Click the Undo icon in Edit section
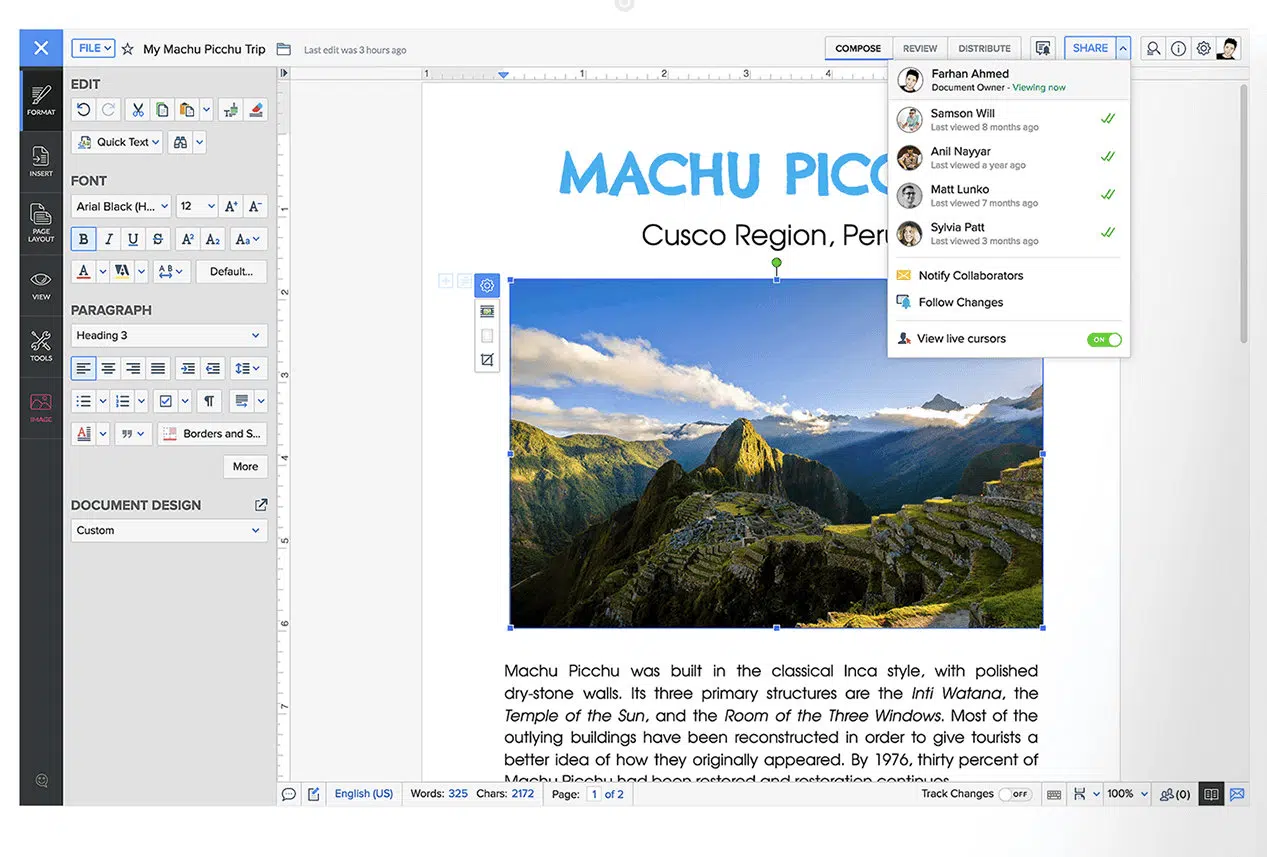The image size is (1267, 857). pyautogui.click(x=84, y=110)
